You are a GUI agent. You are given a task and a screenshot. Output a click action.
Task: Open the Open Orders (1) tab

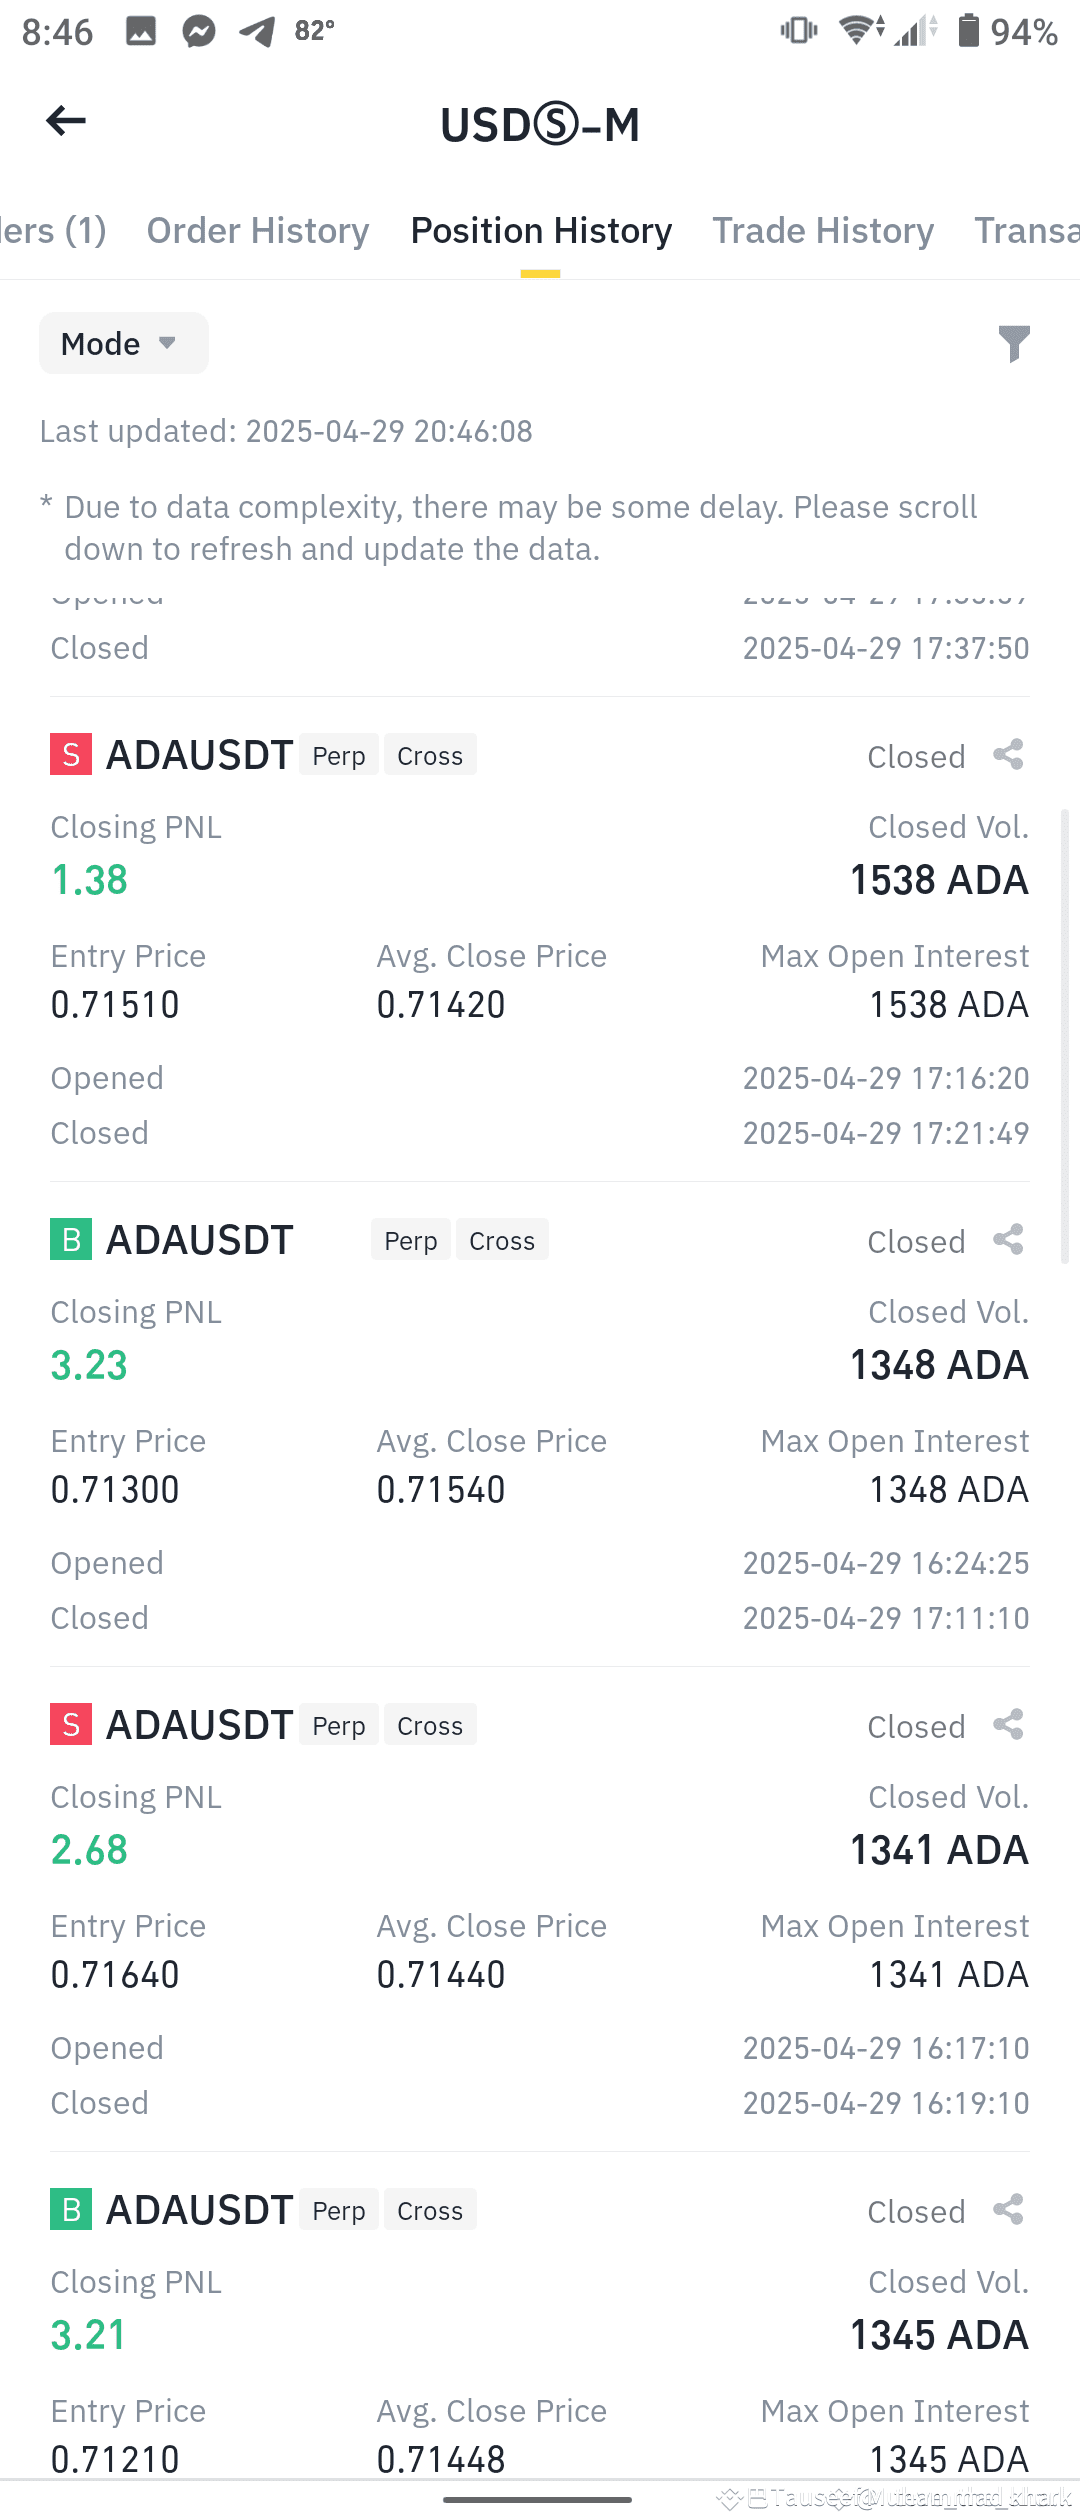[x=53, y=231]
